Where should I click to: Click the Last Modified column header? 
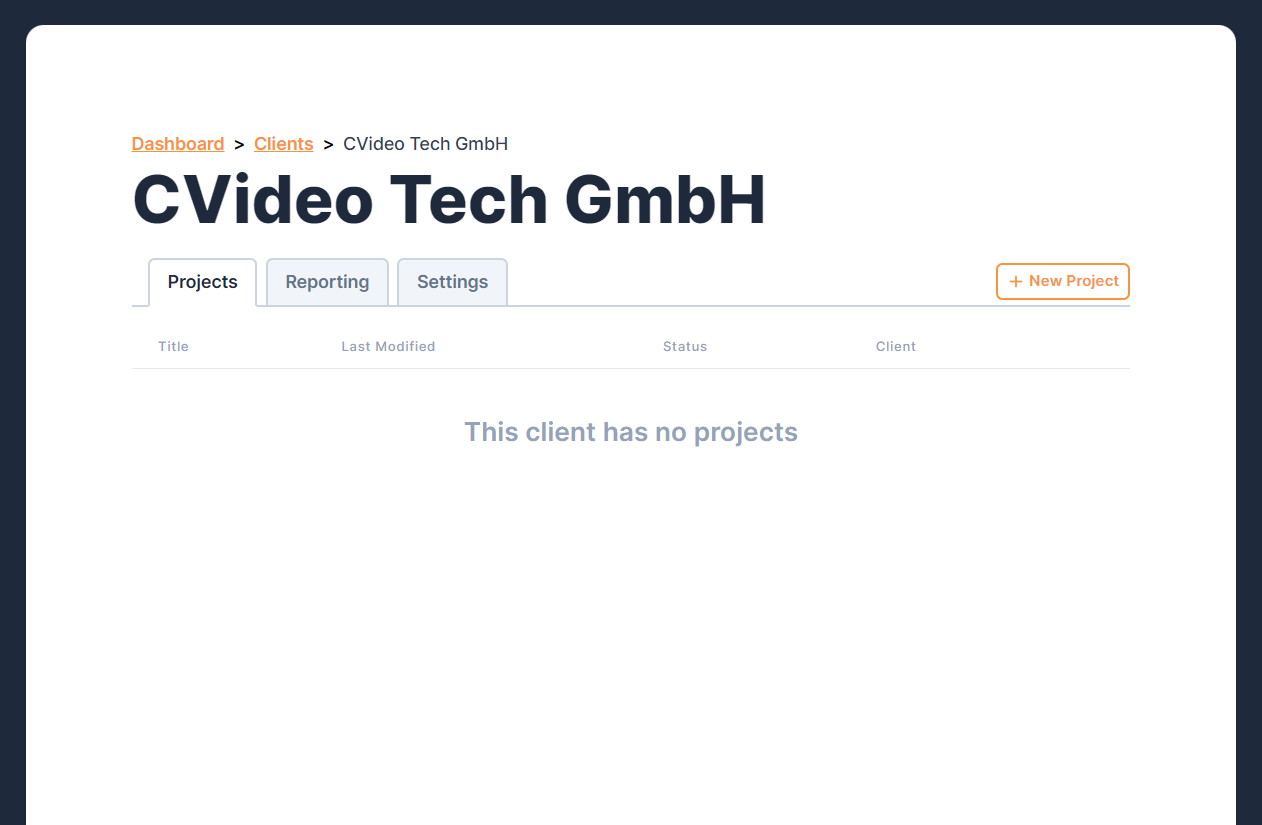[388, 346]
